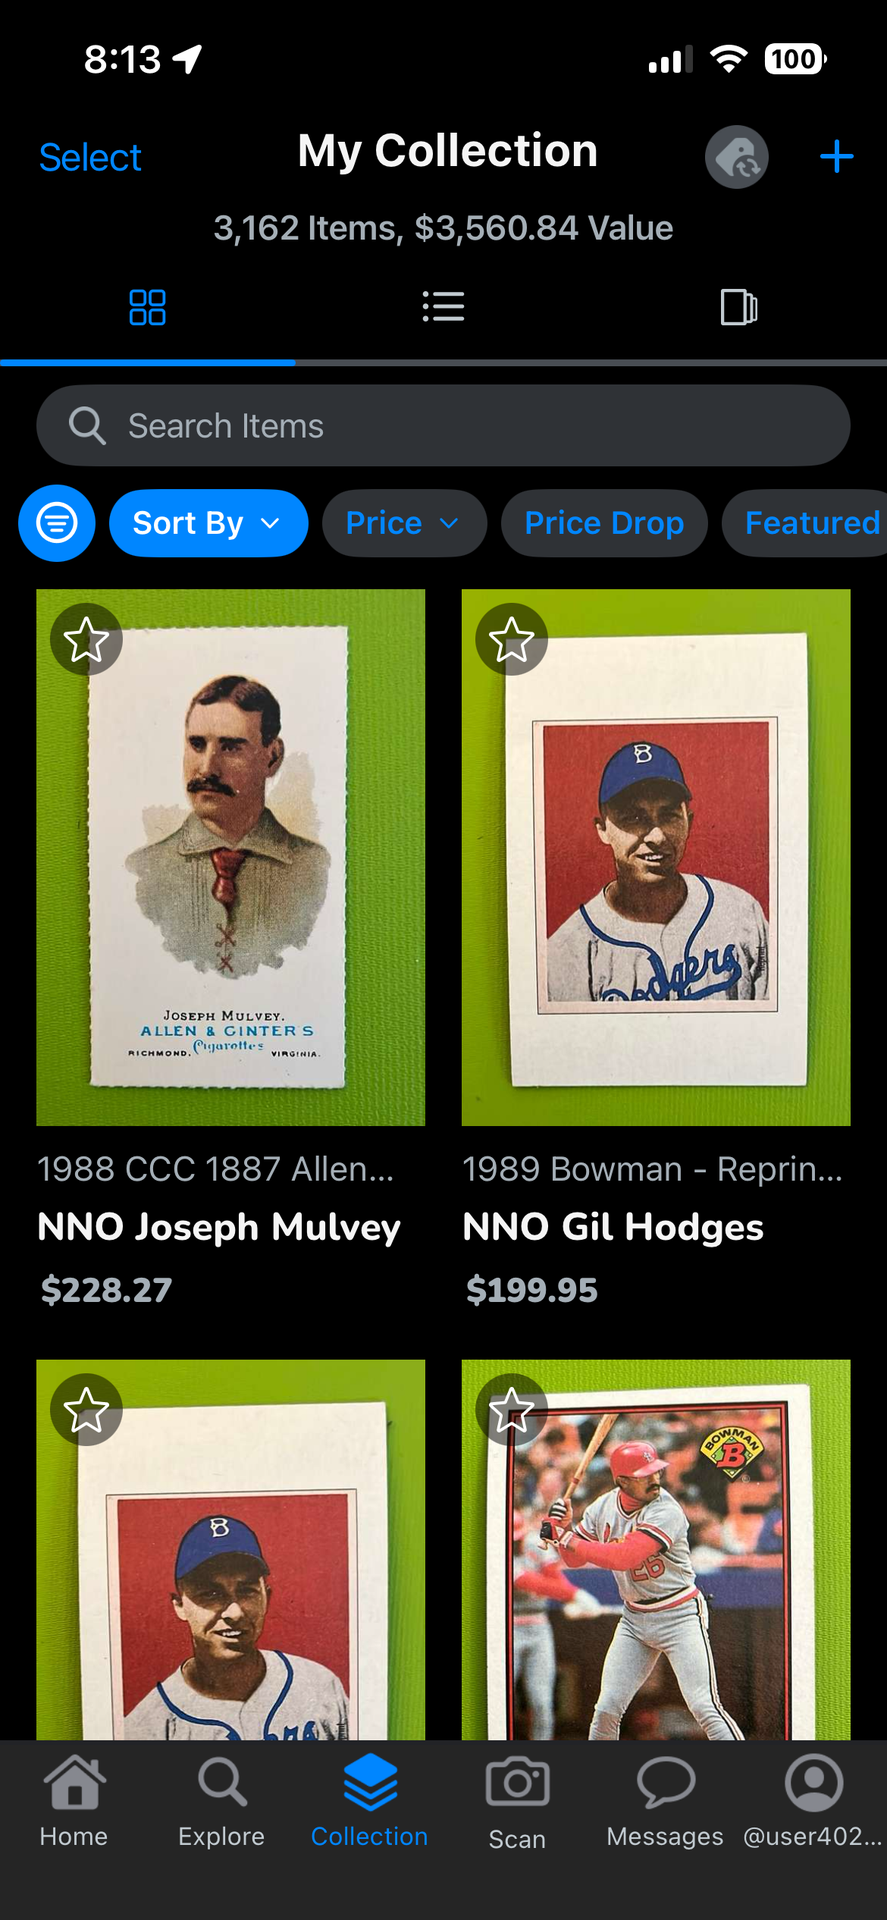Image resolution: width=887 pixels, height=1920 pixels.
Task: Favorite the Joseph Mulvey card star
Action: (x=87, y=640)
